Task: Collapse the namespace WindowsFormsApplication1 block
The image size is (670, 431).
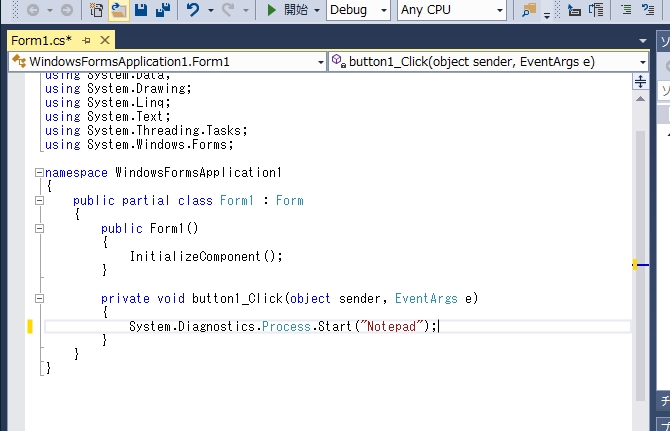Action: pyautogui.click(x=38, y=172)
